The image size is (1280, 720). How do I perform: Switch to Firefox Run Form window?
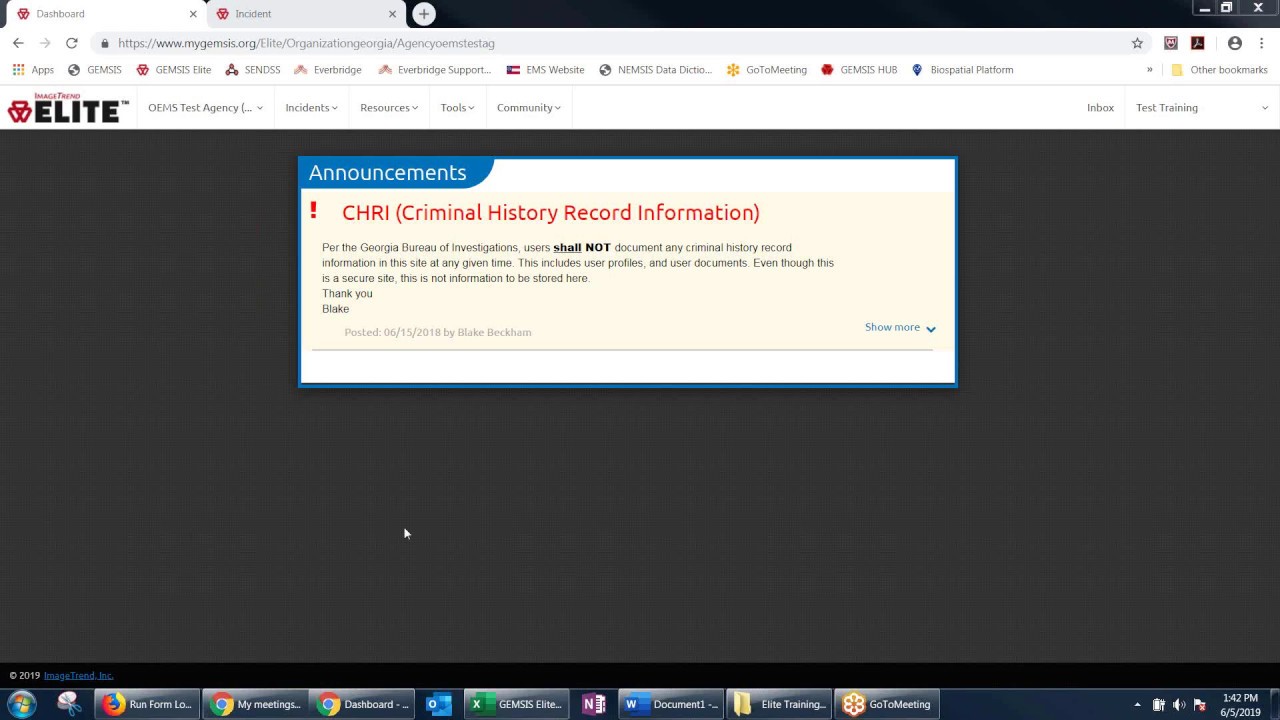tap(147, 704)
